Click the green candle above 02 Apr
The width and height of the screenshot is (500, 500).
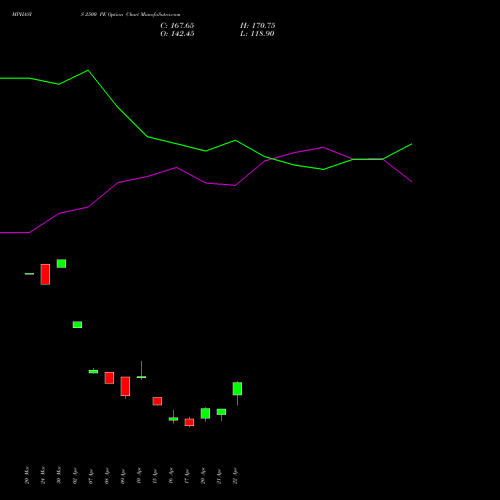coord(77,325)
